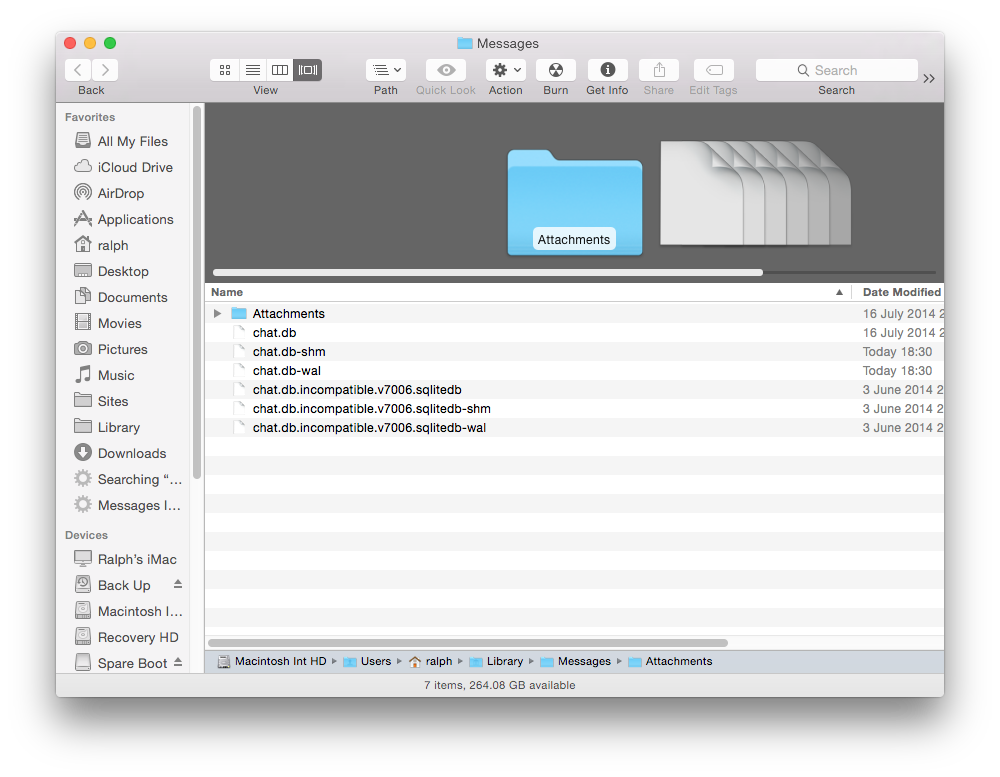The height and width of the screenshot is (777, 1000).
Task: Eject the Spare Boot drive
Action: point(178,662)
